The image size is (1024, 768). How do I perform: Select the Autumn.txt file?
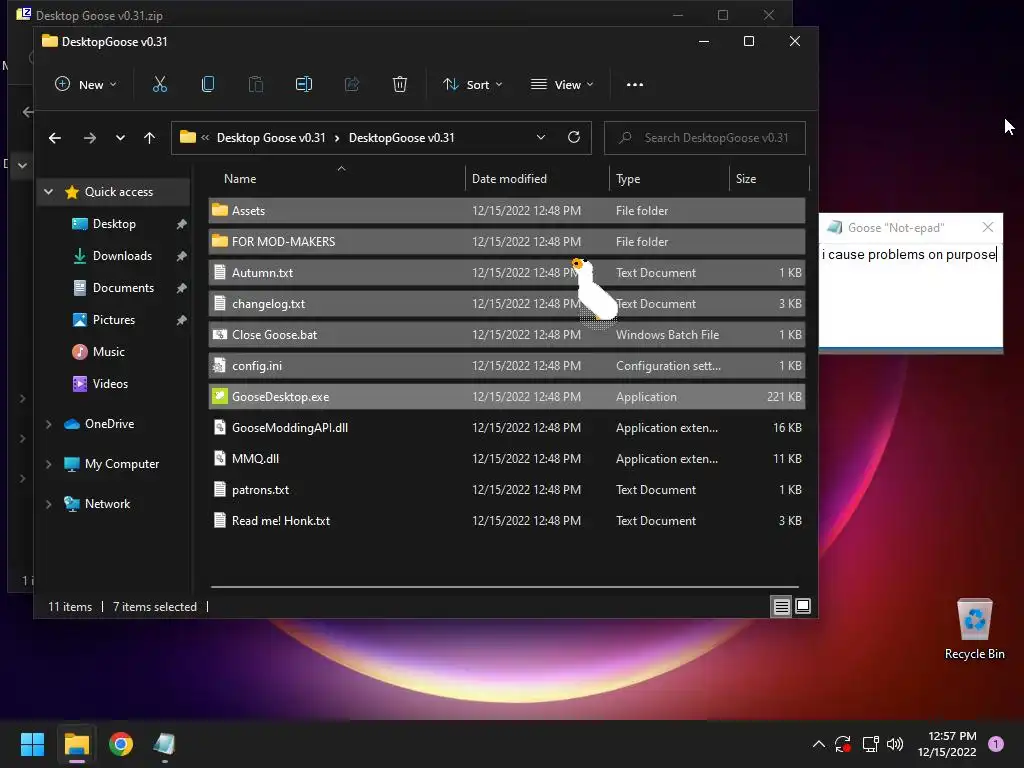pyautogui.click(x=506, y=272)
